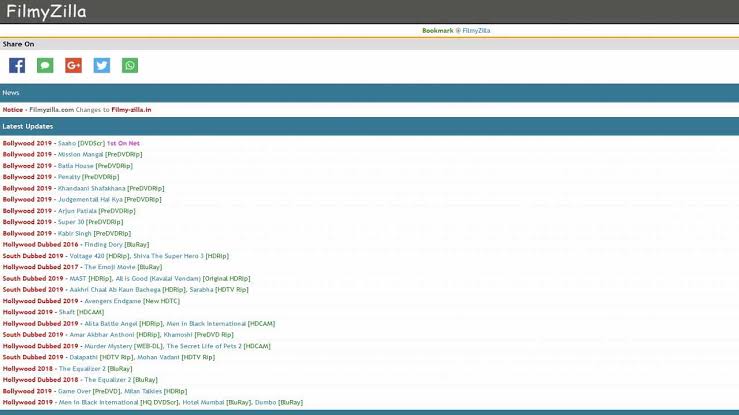739x415 pixels.
Task: Open Shaft [HDCAM] link
Action: pyautogui.click(x=82, y=312)
